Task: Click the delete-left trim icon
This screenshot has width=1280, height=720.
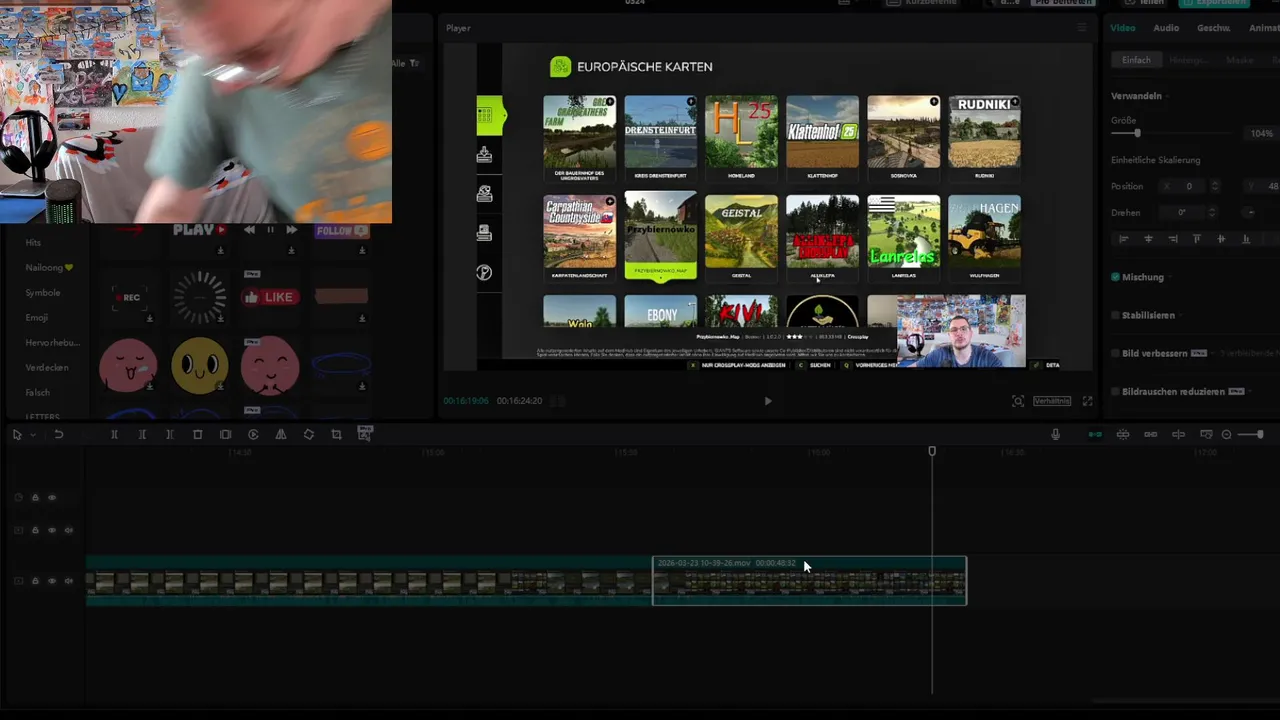Action: click(142, 435)
